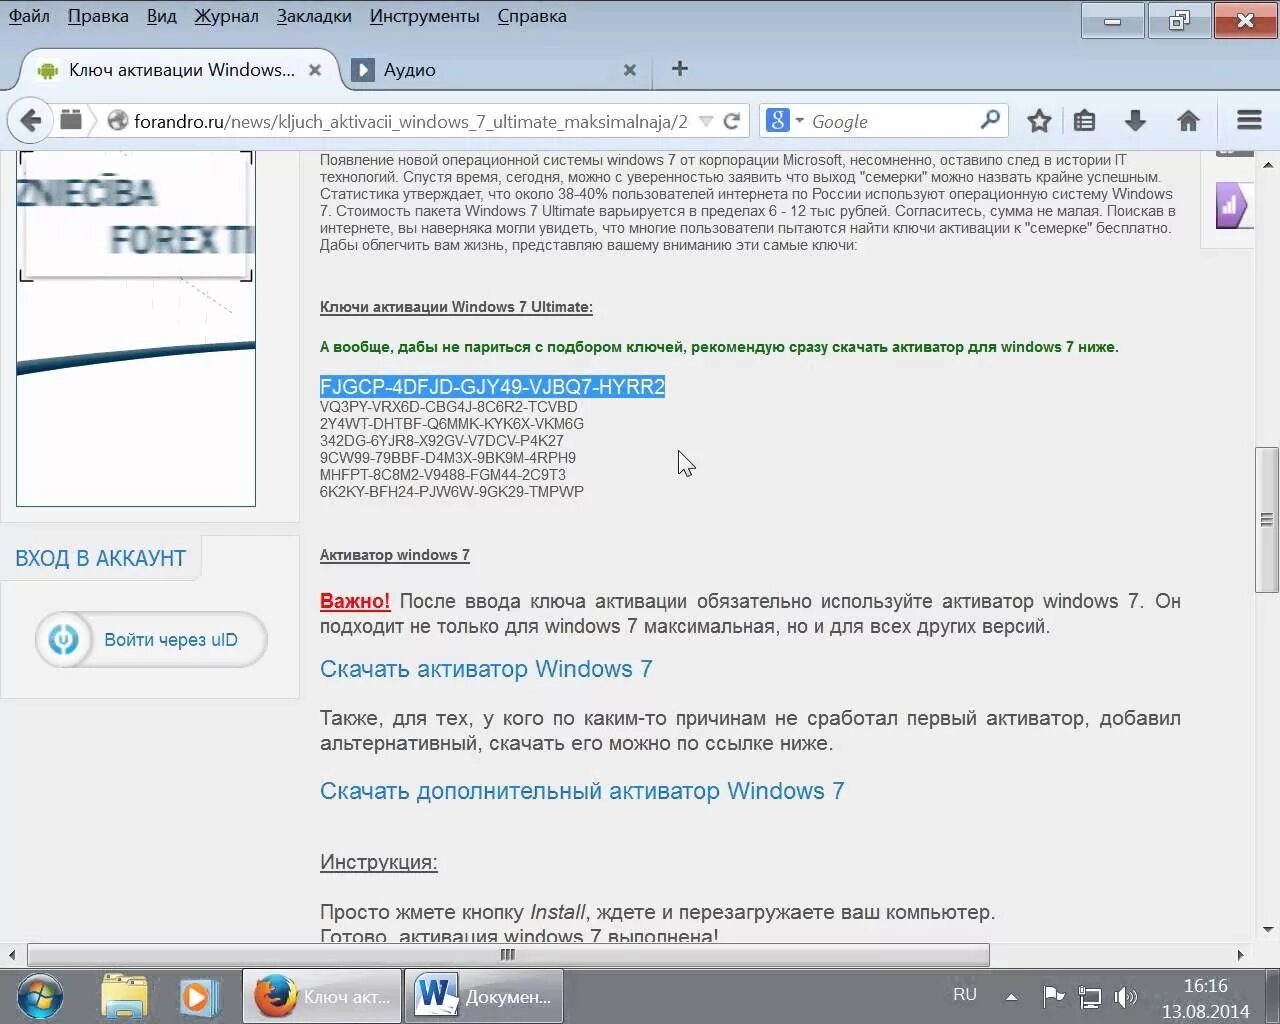Click key MHFPT-8C8M2-V9488-FGM44-2C9T3
Screen dimensions: 1280x1024
pos(443,475)
